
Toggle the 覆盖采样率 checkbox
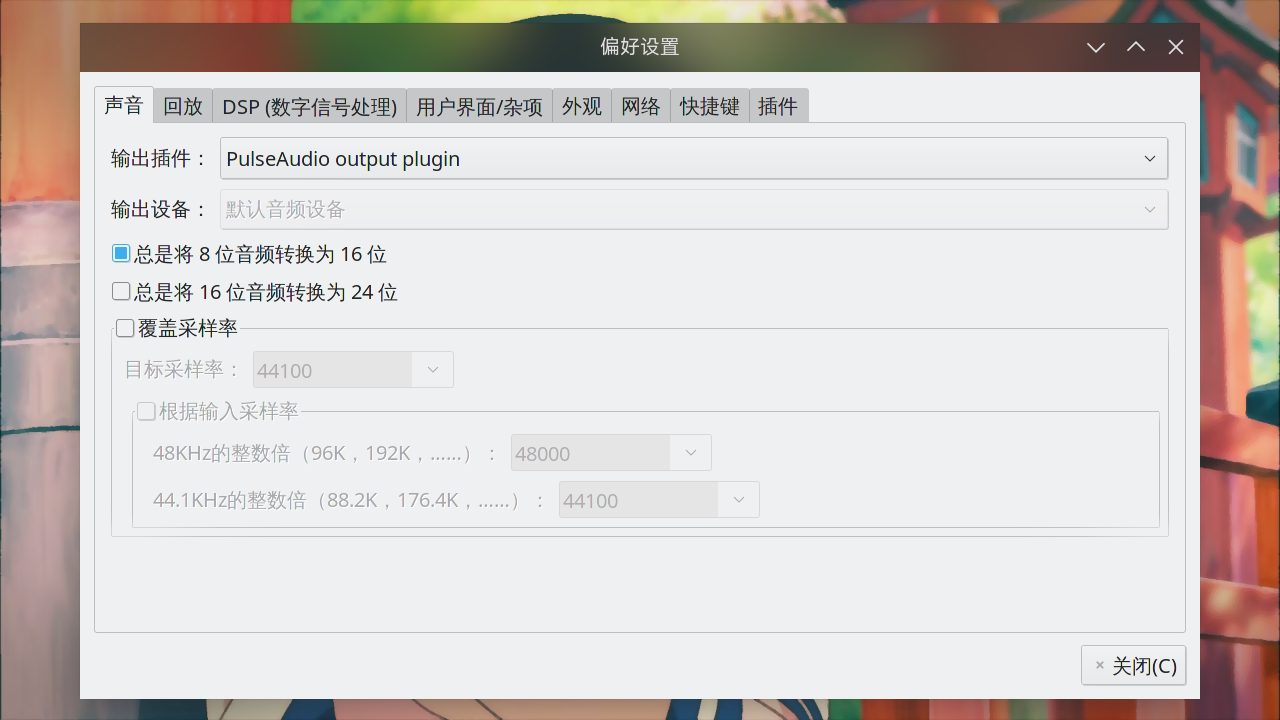(x=125, y=328)
